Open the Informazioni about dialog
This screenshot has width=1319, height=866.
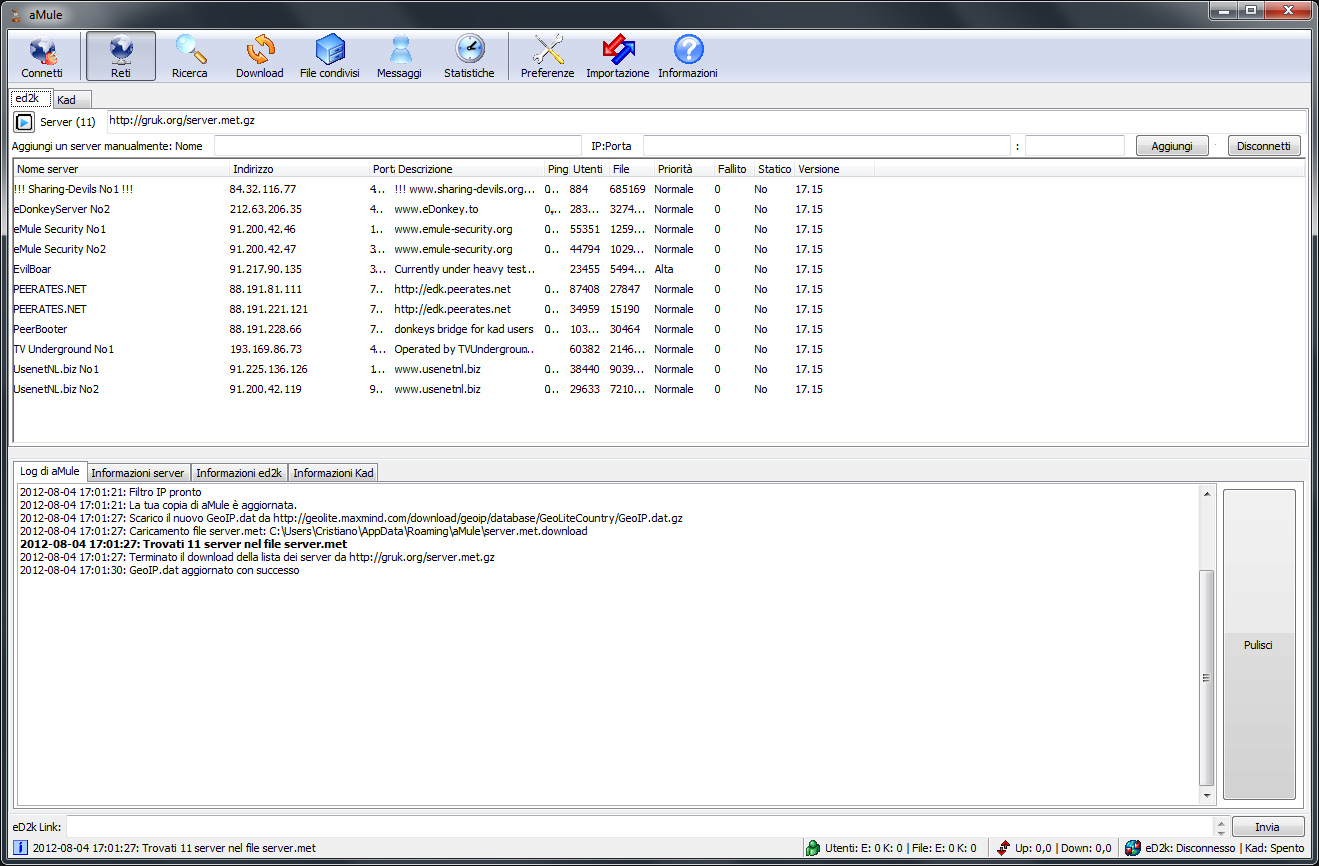click(688, 57)
